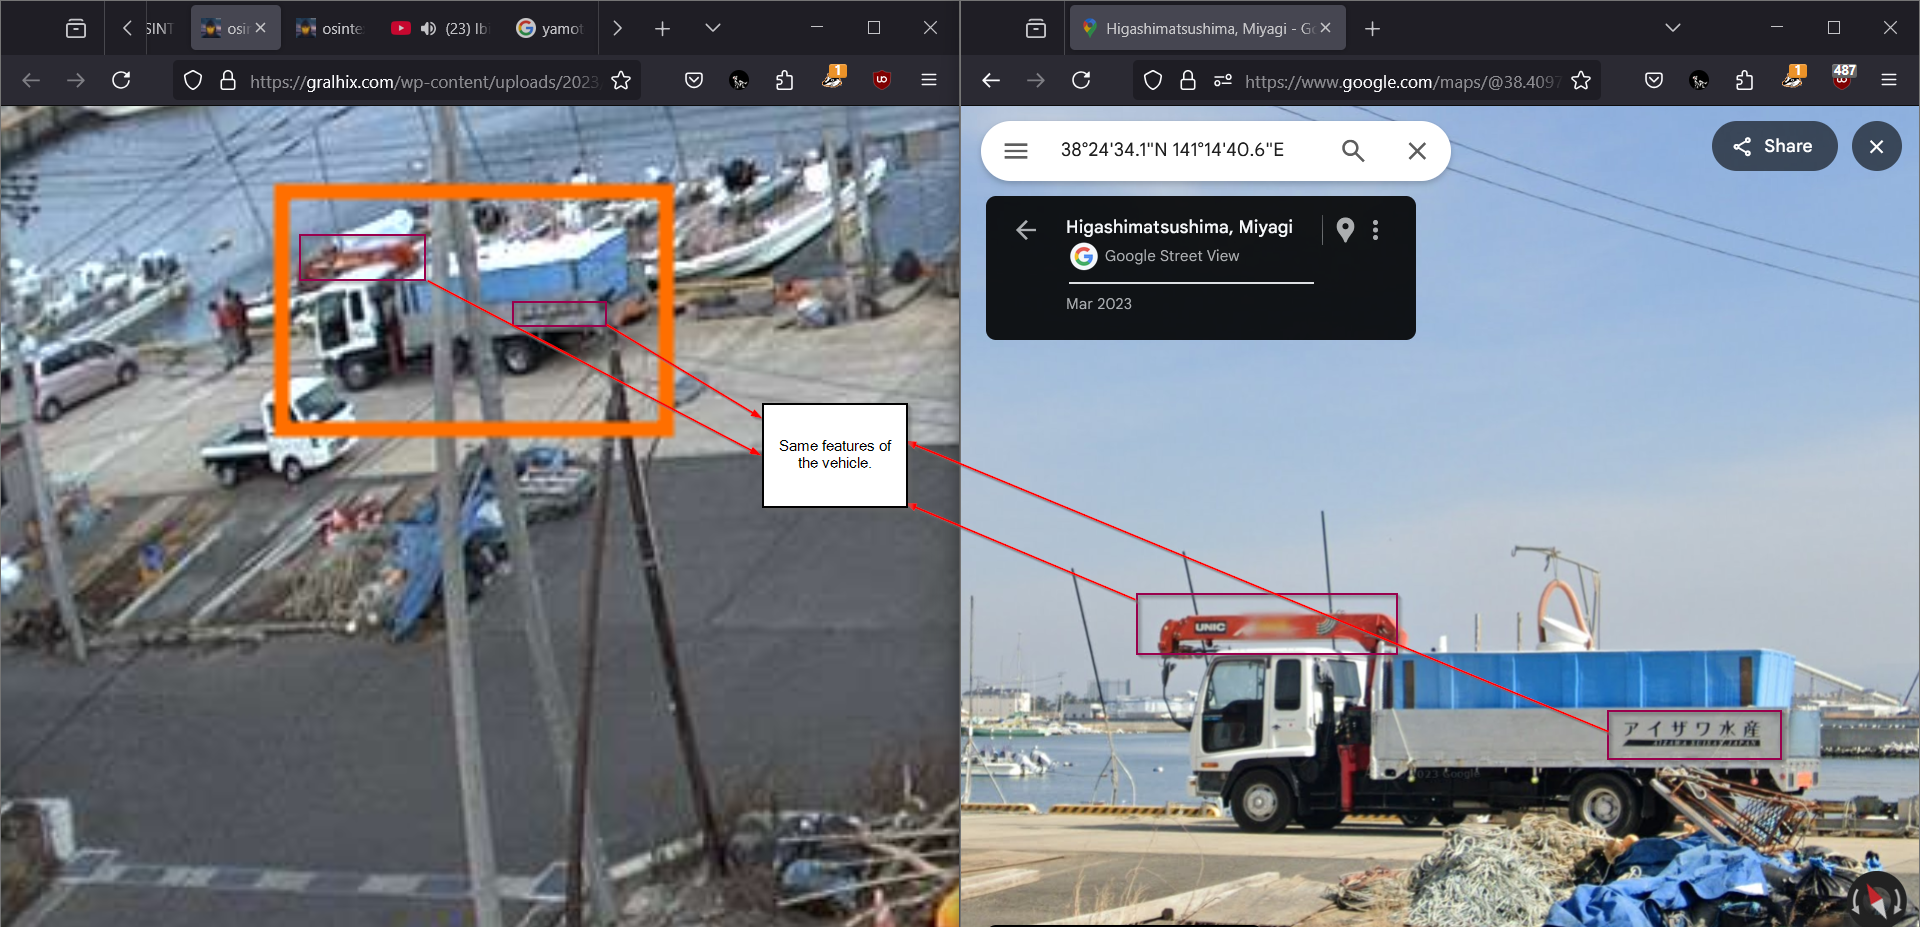Open Pocket save icon in left window toolbar
The width and height of the screenshot is (1920, 927).
pyautogui.click(x=693, y=81)
